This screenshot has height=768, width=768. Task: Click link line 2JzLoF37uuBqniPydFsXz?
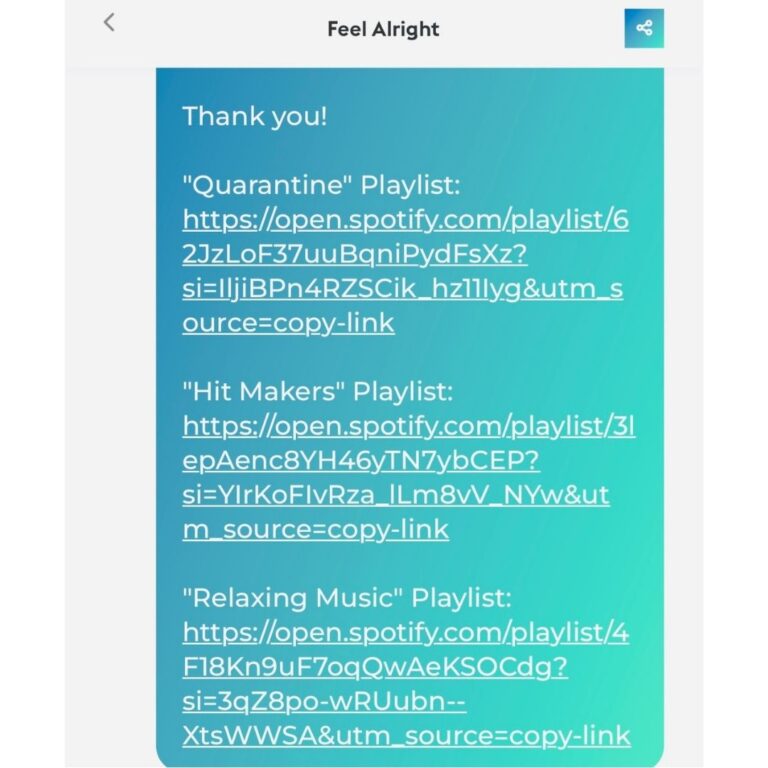(355, 254)
